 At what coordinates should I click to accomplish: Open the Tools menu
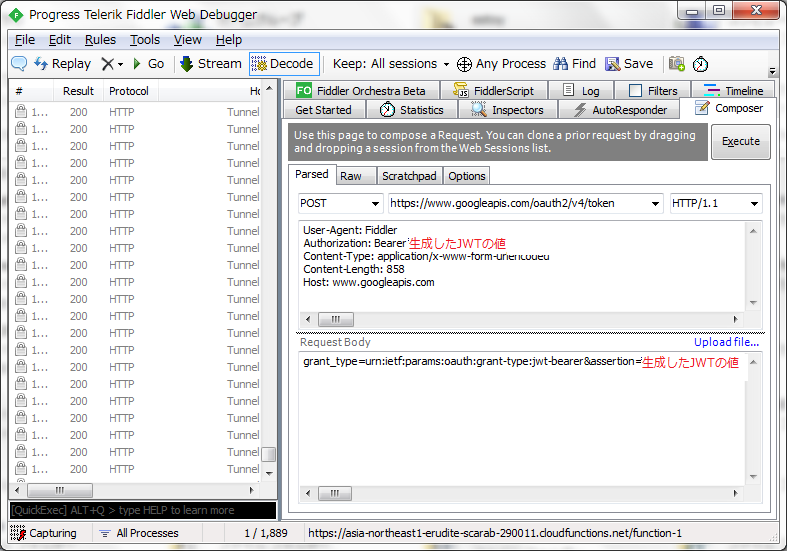(x=145, y=40)
